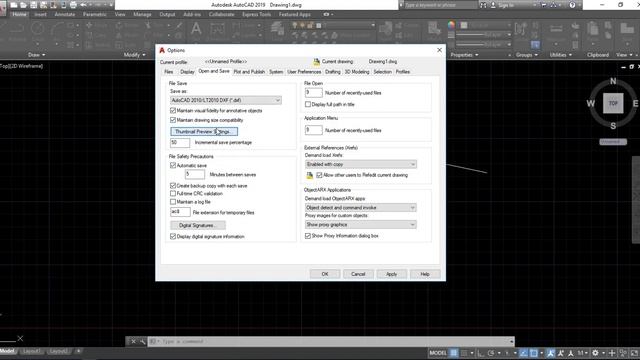The image size is (640, 360).
Task: Open Demand load ObjectARX apps dropdown
Action: point(361,208)
